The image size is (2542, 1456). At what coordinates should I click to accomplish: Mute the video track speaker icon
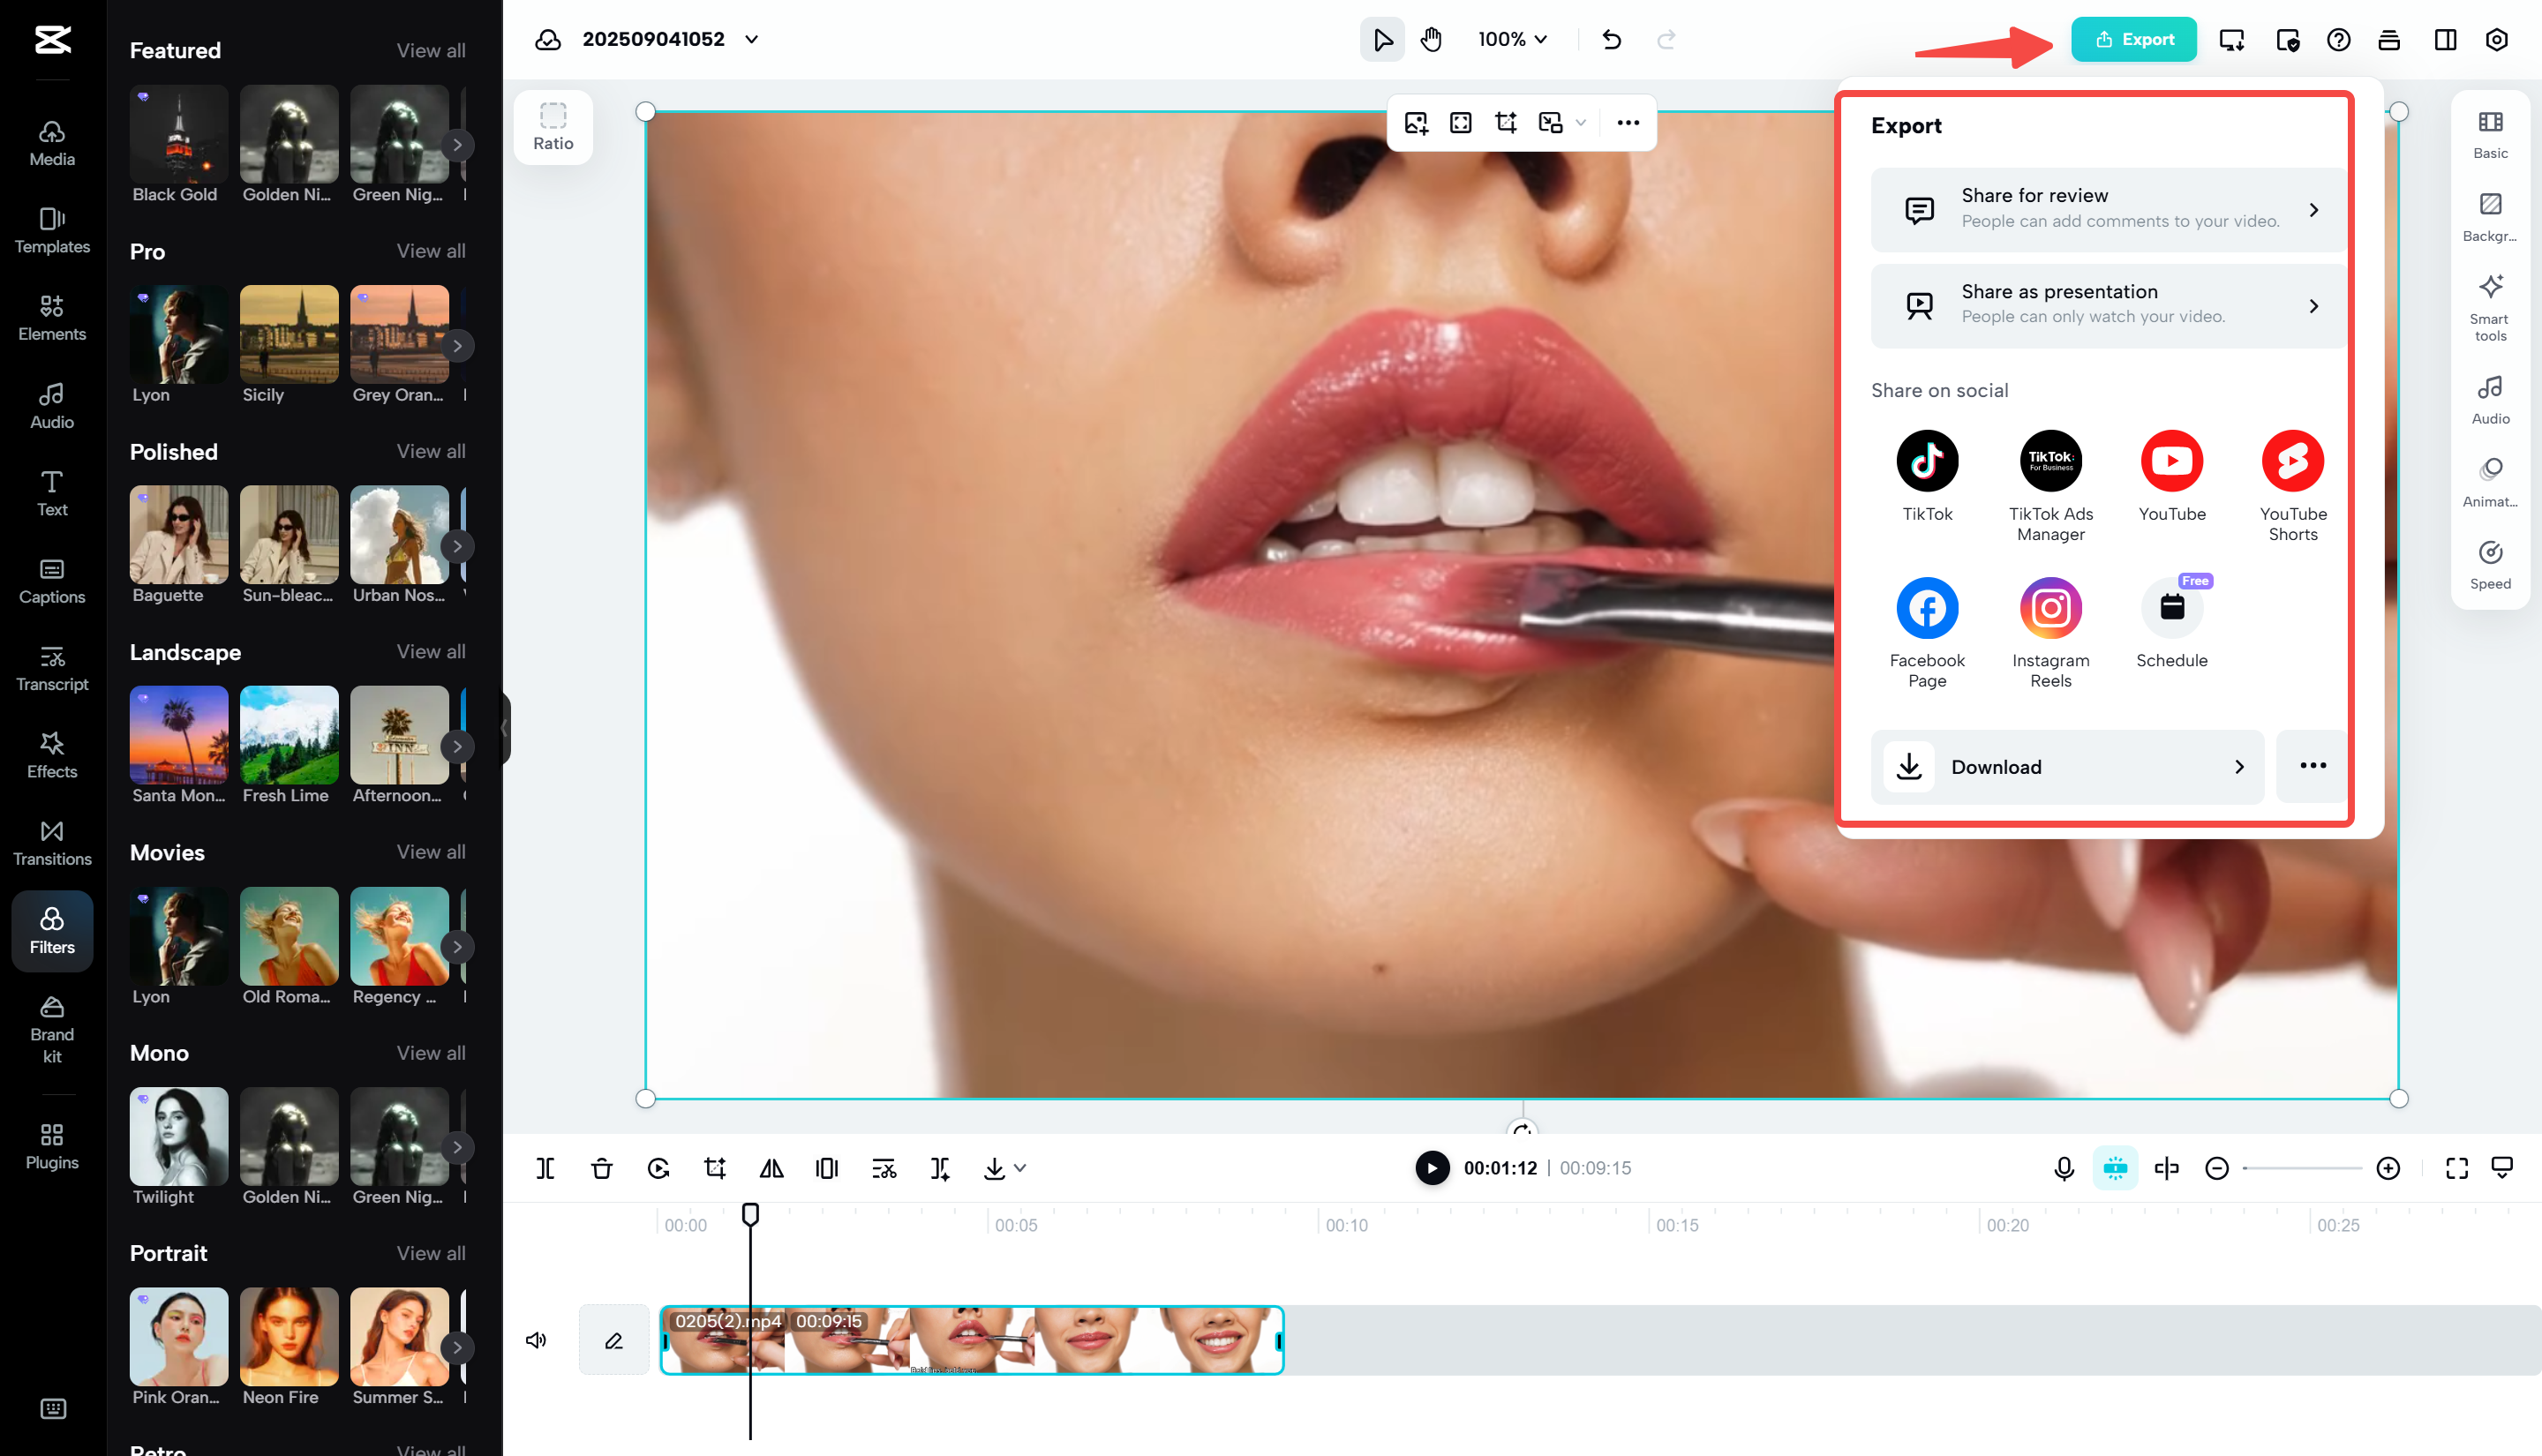(x=536, y=1340)
